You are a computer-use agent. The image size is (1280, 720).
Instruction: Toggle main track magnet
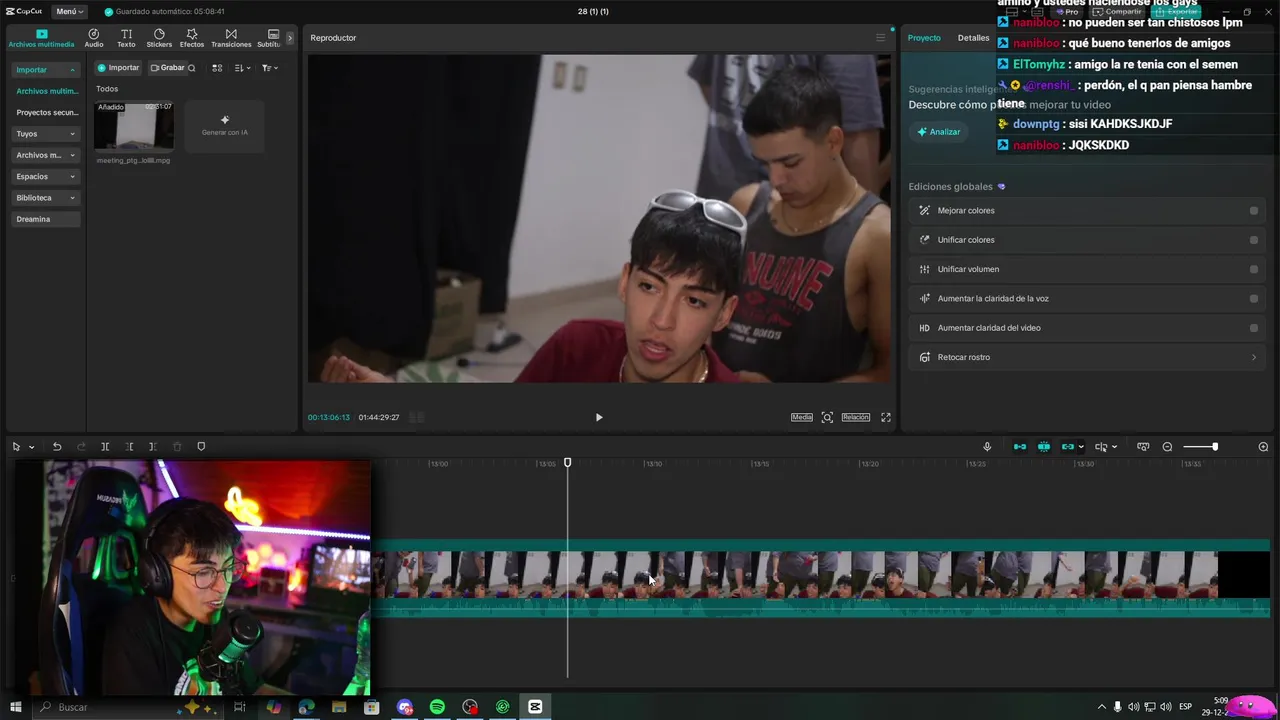click(x=1020, y=447)
